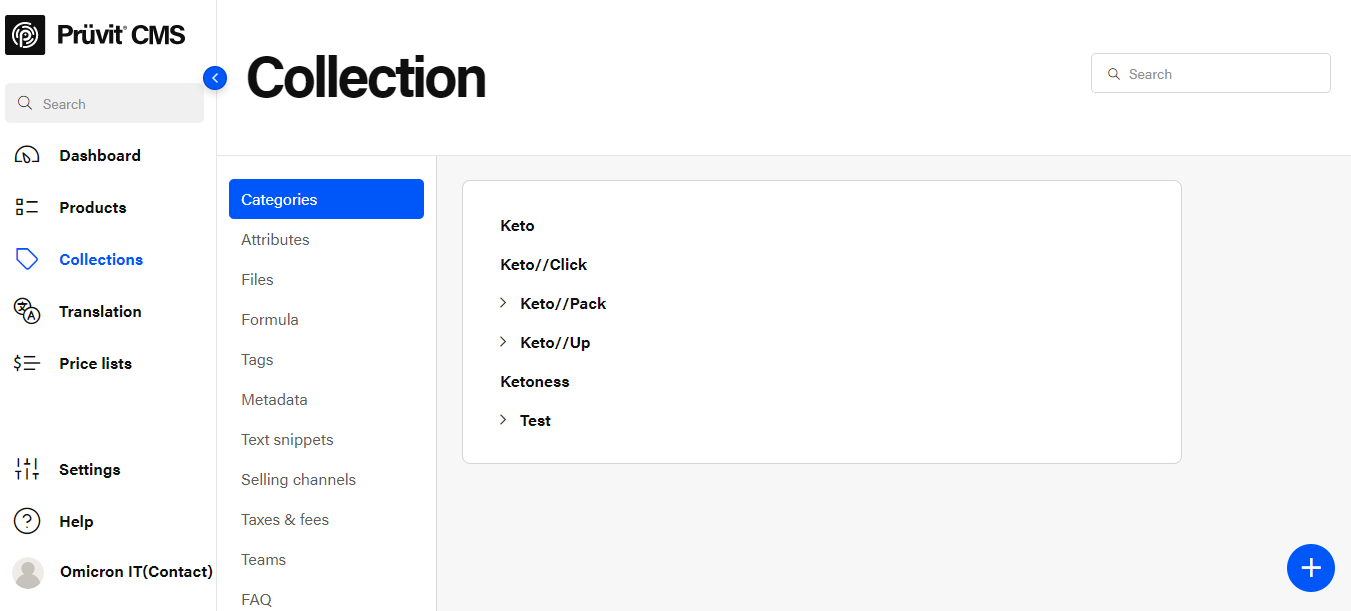Expand the Test category
This screenshot has height=611, width=1351.
pos(503,420)
